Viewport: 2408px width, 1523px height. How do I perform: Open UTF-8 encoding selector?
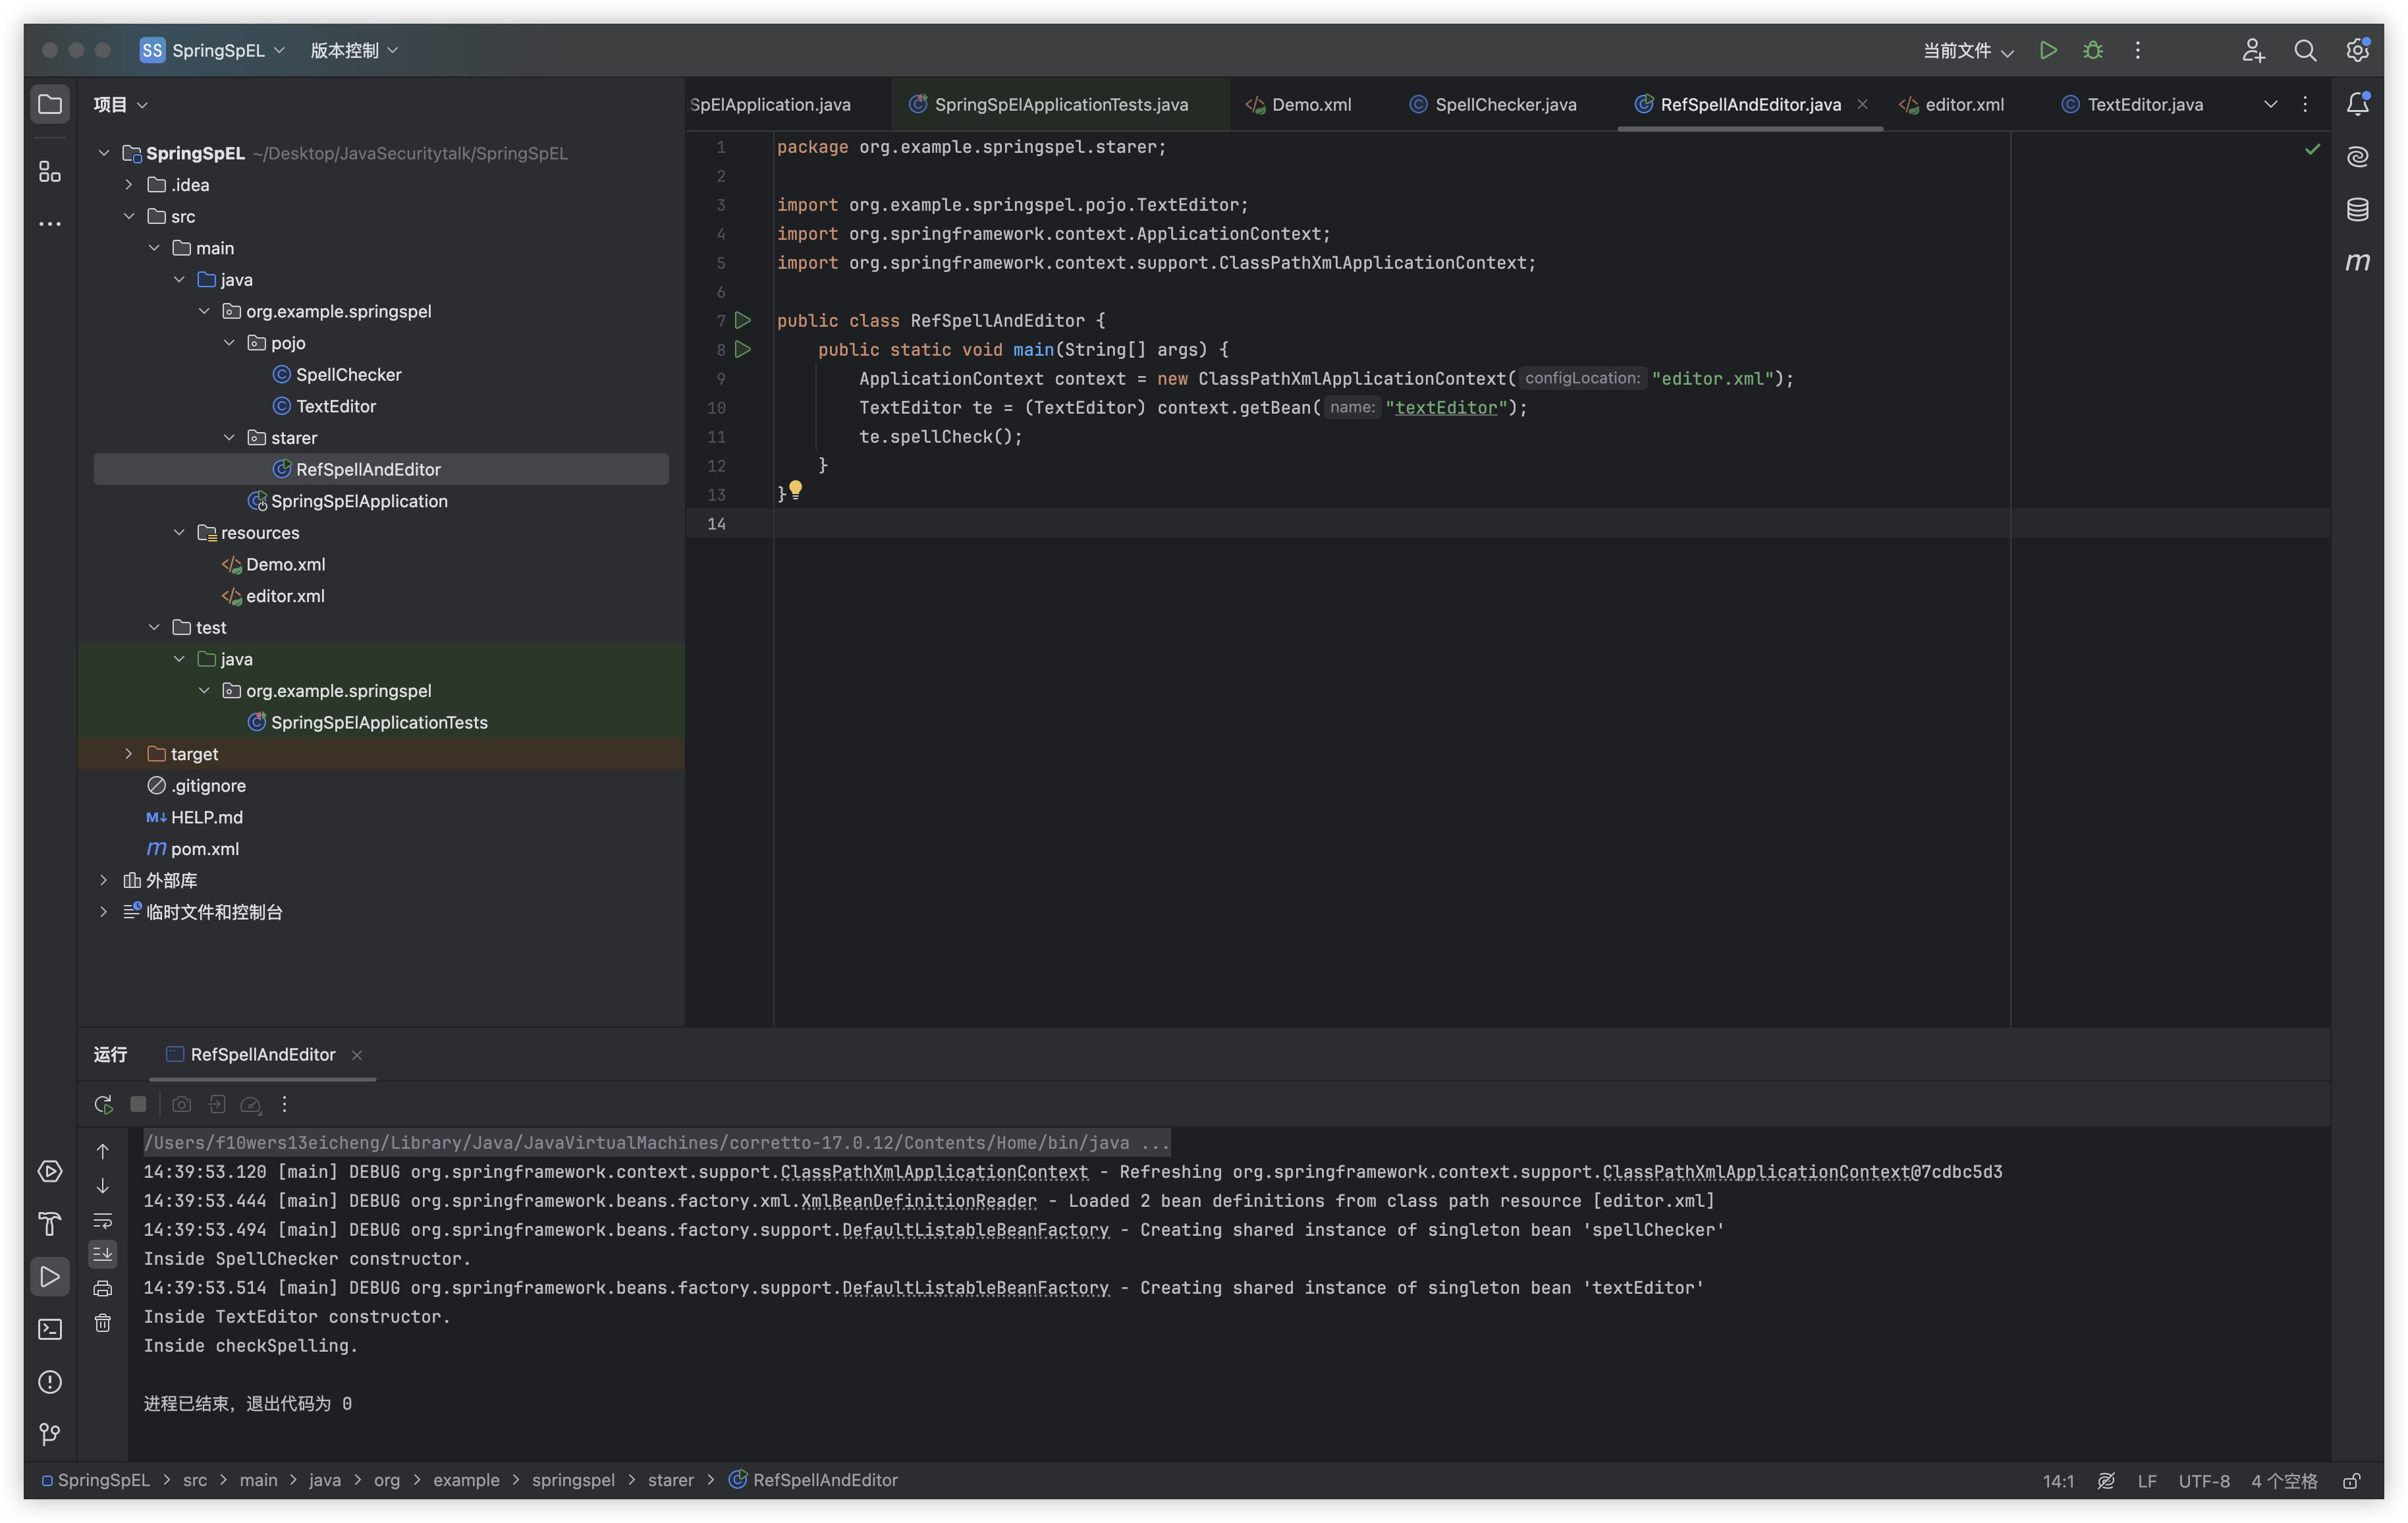coord(2204,1481)
